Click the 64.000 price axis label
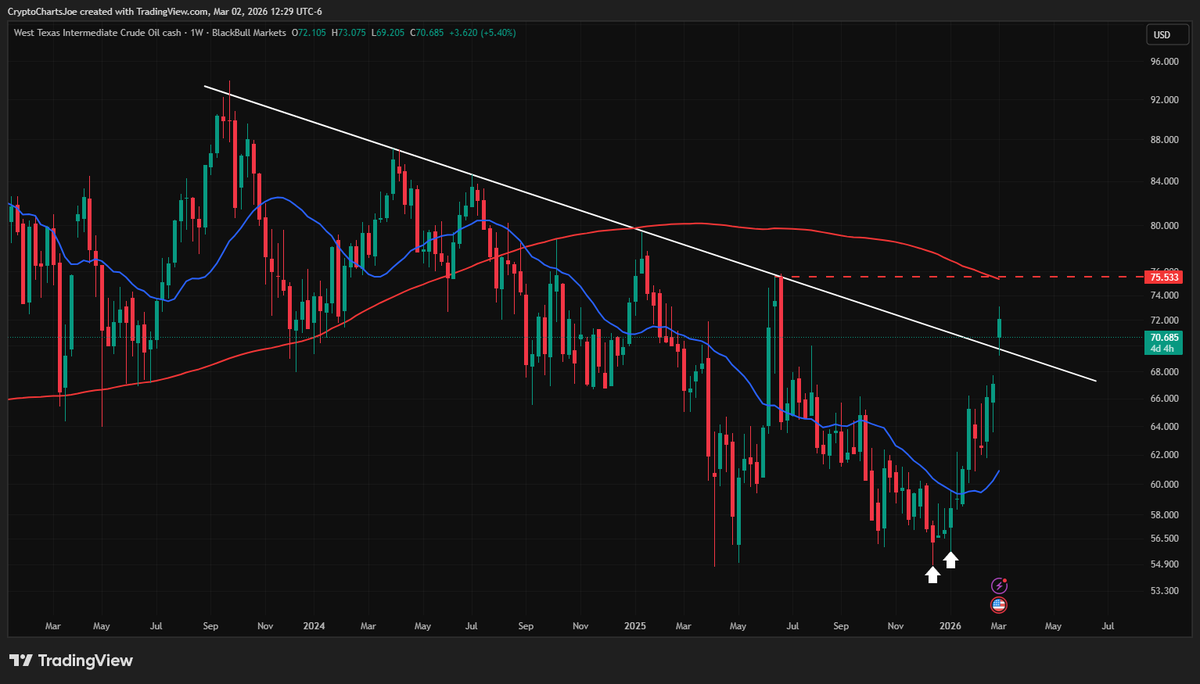 (x=1165, y=427)
